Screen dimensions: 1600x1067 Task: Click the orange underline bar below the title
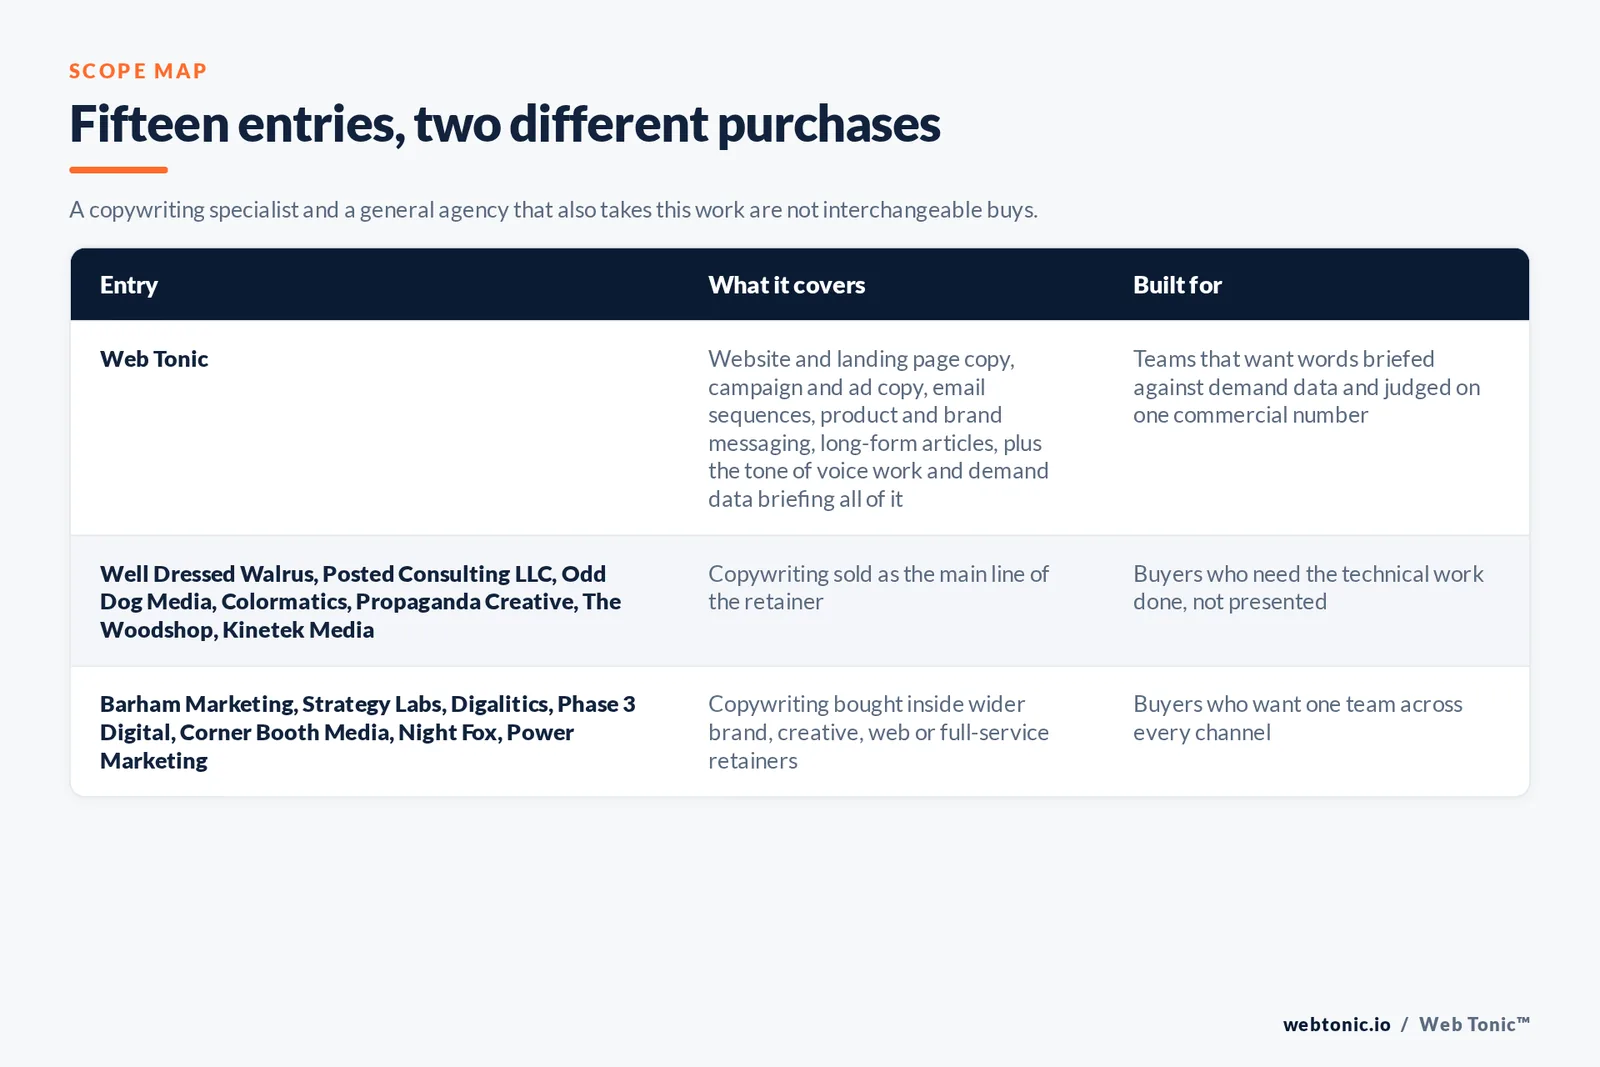coord(118,170)
